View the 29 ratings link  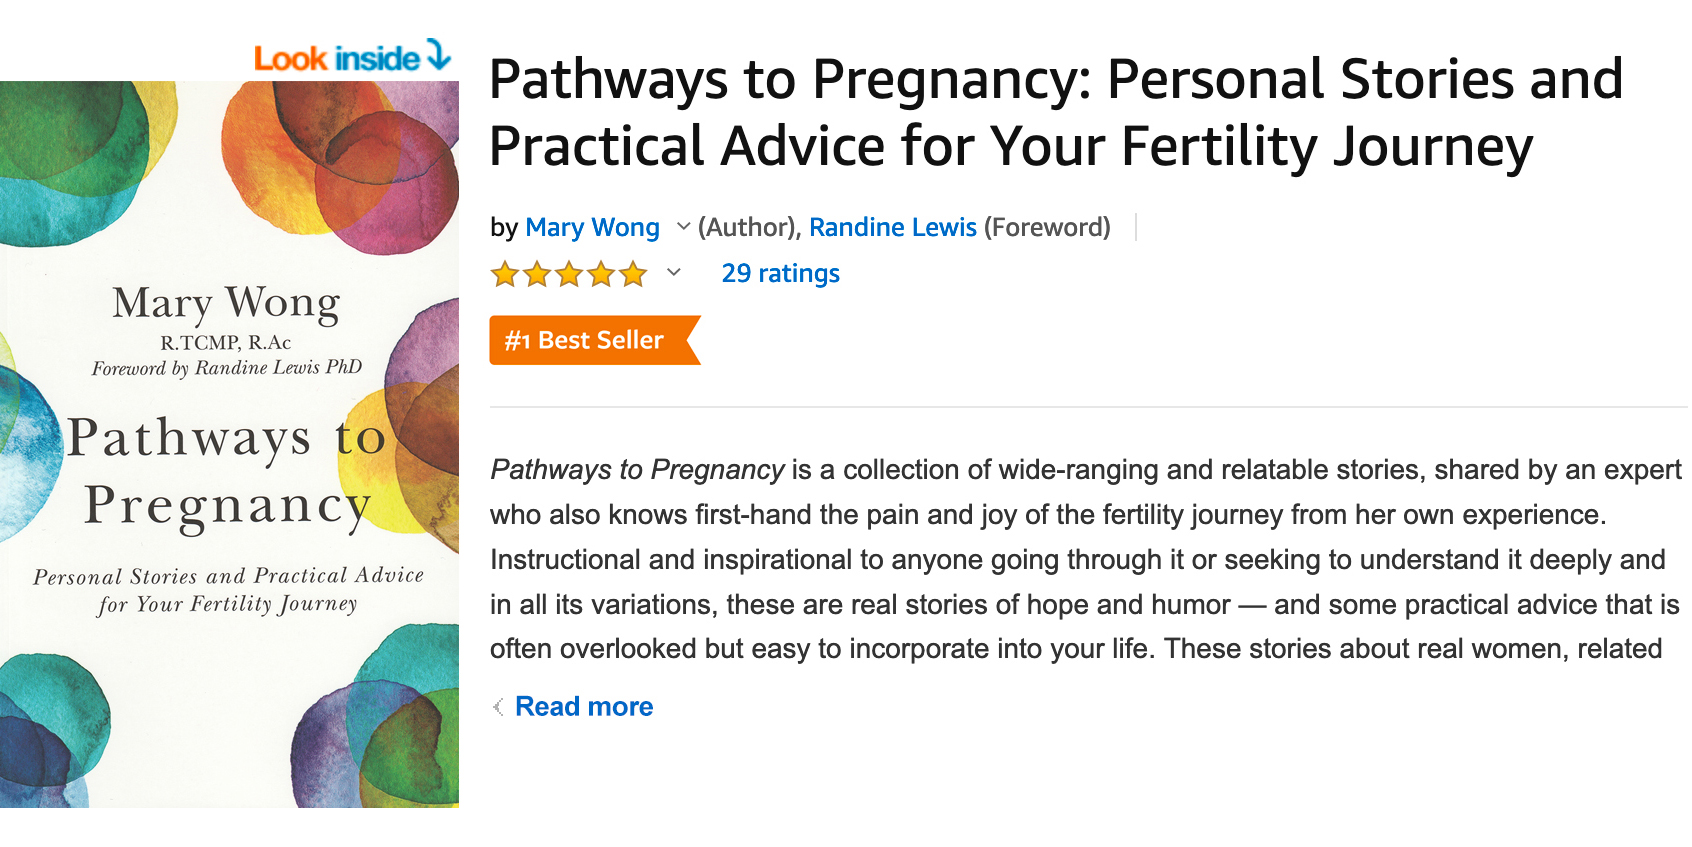(781, 273)
